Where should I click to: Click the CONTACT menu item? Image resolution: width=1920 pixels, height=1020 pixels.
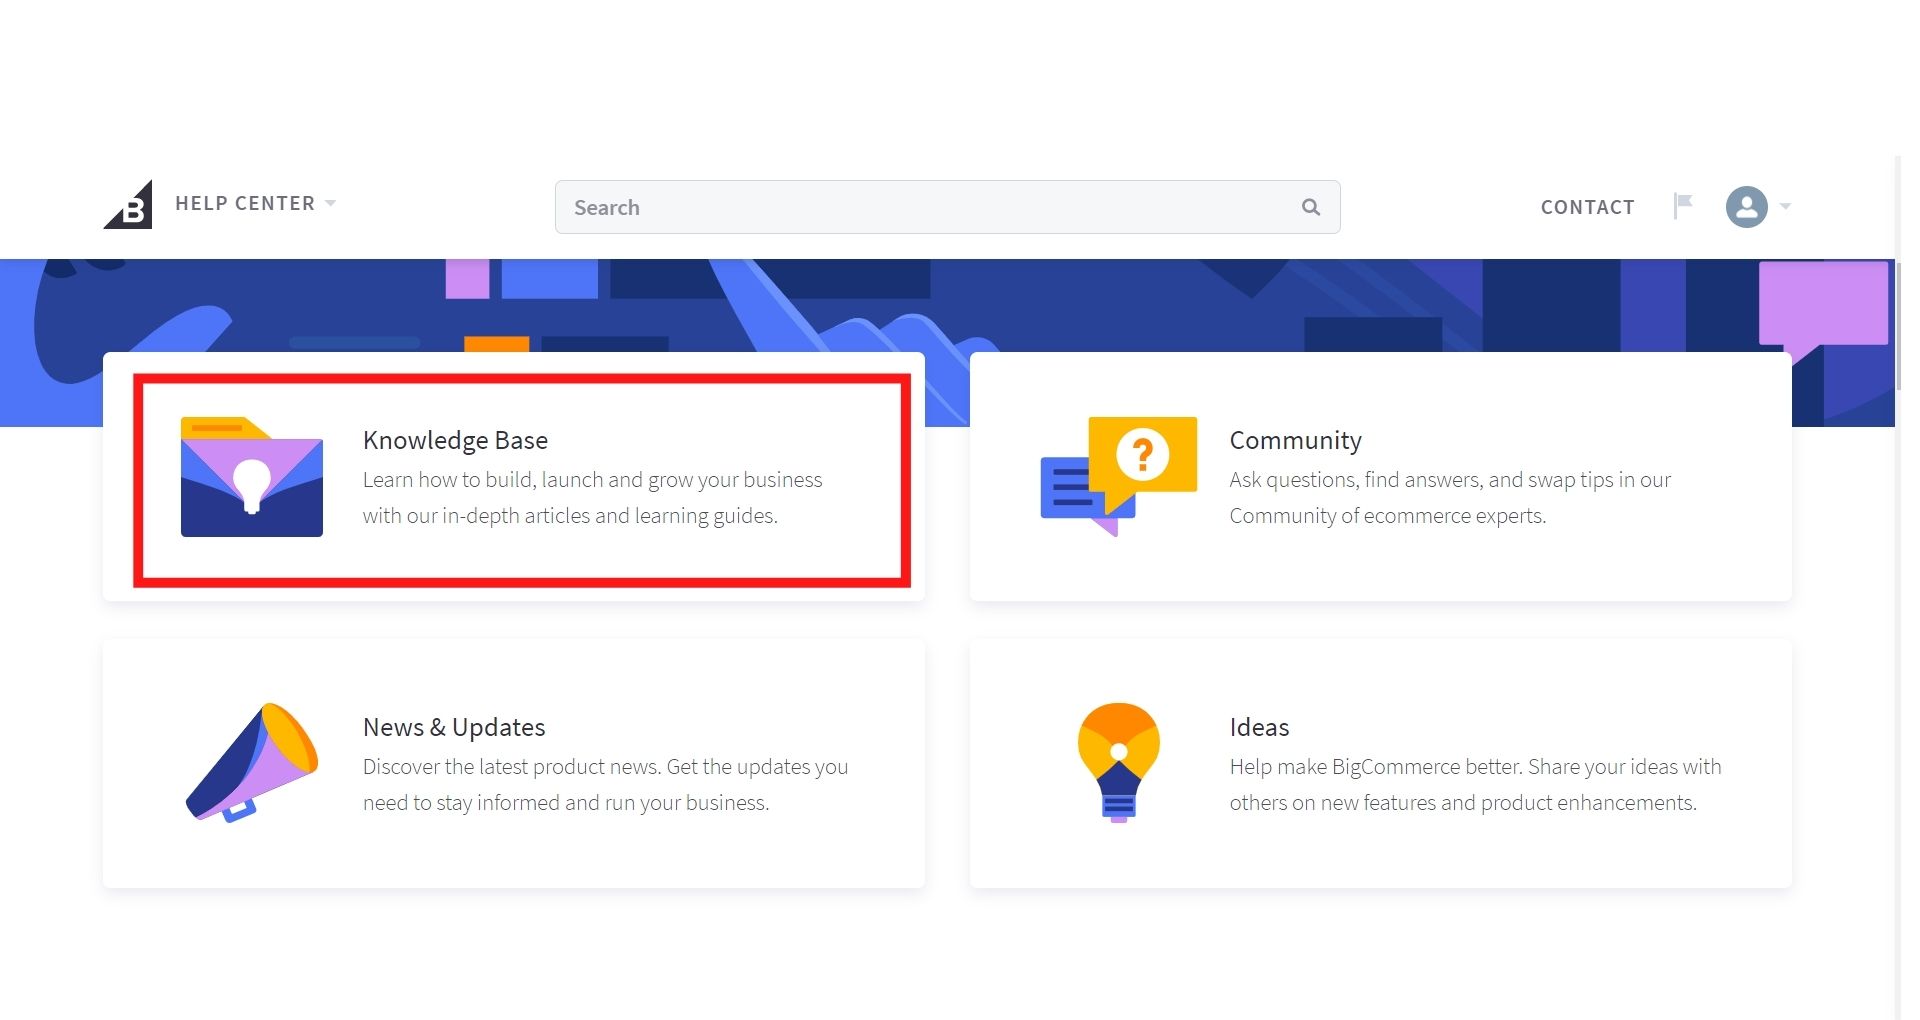pos(1587,207)
